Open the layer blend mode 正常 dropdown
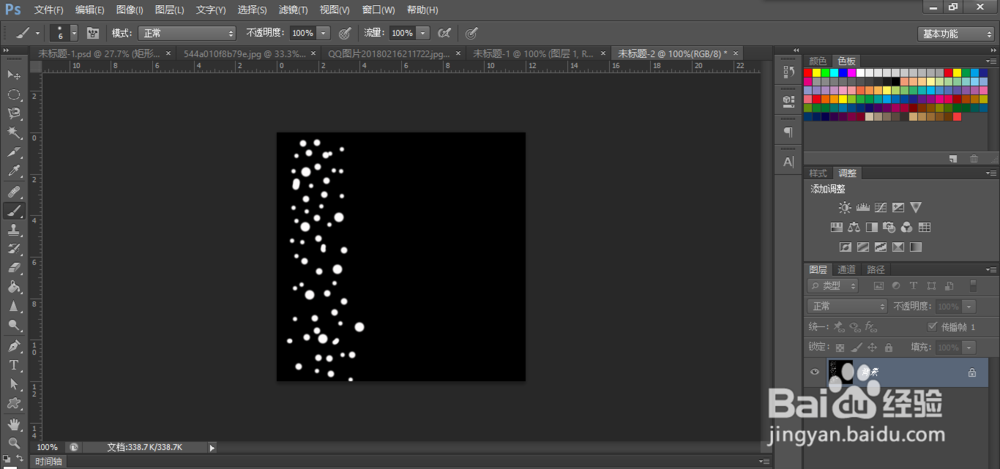Image resolution: width=1000 pixels, height=469 pixels. (x=847, y=306)
